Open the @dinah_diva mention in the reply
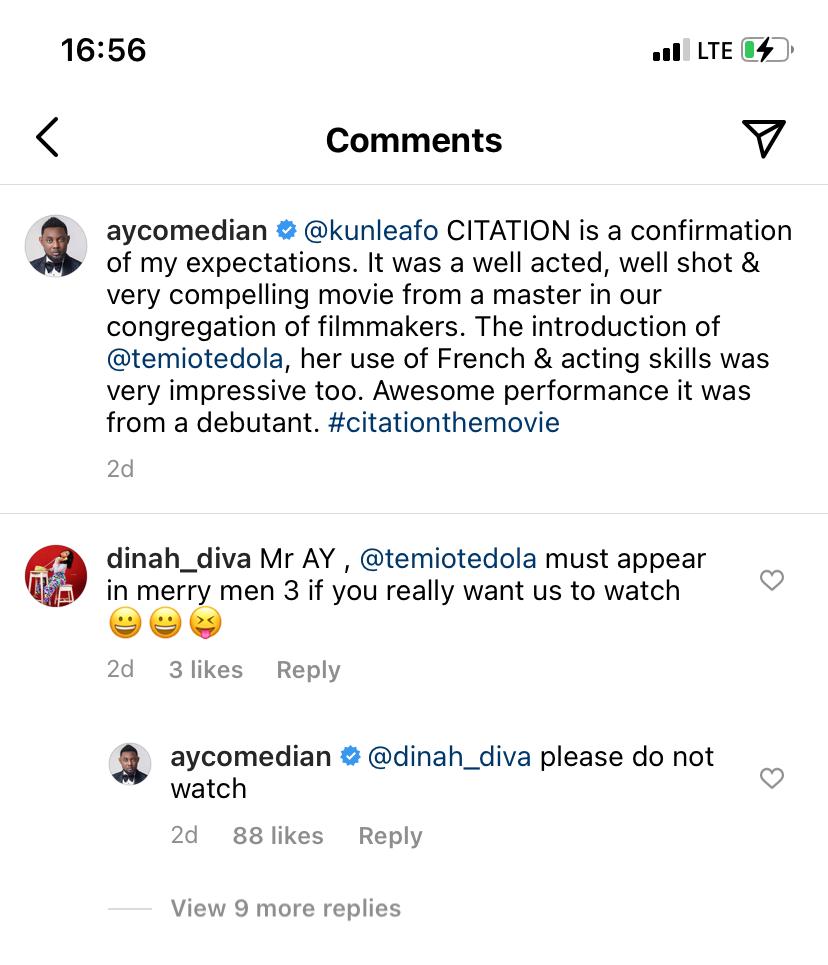The width and height of the screenshot is (828, 965). [450, 757]
